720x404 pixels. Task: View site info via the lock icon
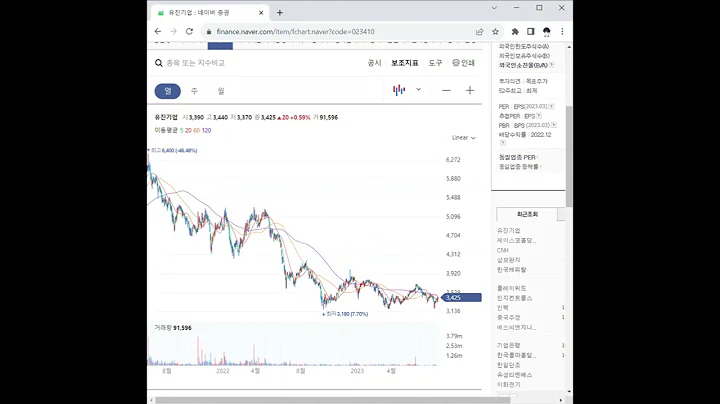click(x=209, y=32)
